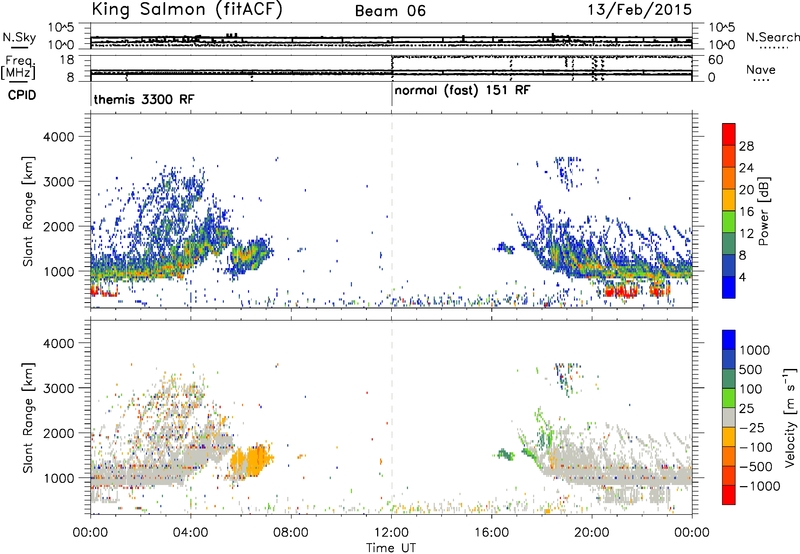Select the "Freq. [MHz]" axis label
Screen dimensions: 800x554
coord(20,68)
